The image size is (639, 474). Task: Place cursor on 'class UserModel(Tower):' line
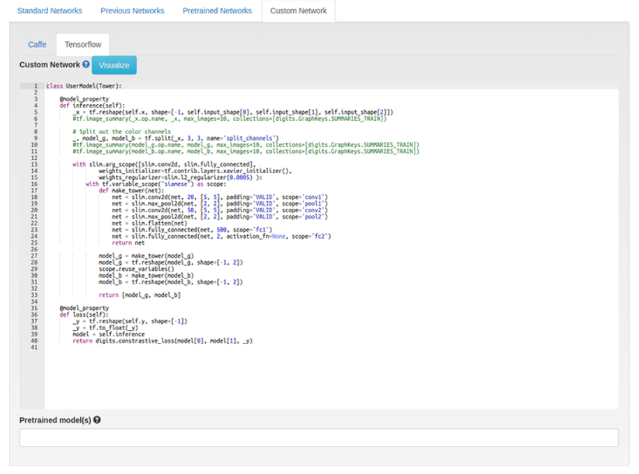[x=84, y=86]
